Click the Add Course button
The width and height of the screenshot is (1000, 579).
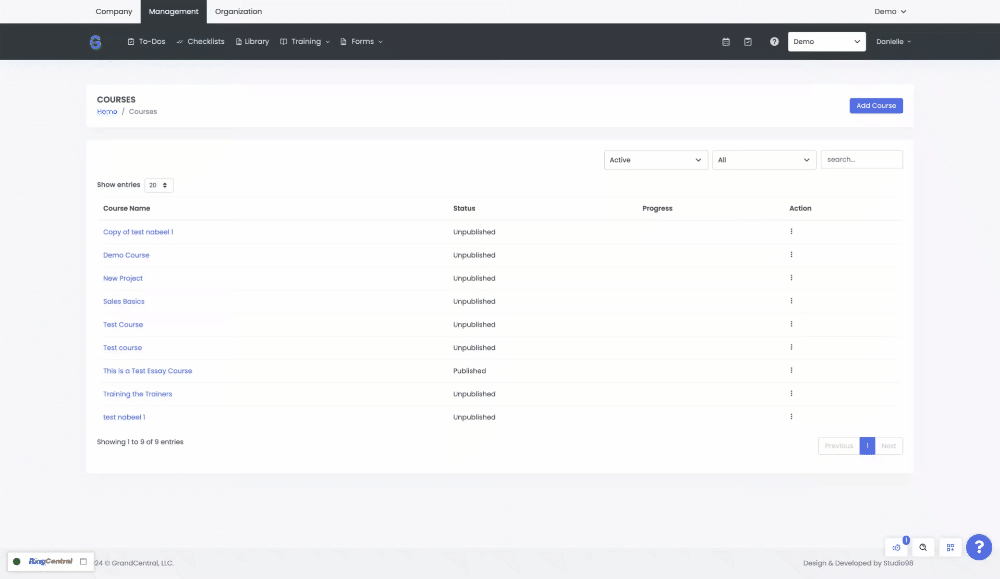pos(876,105)
